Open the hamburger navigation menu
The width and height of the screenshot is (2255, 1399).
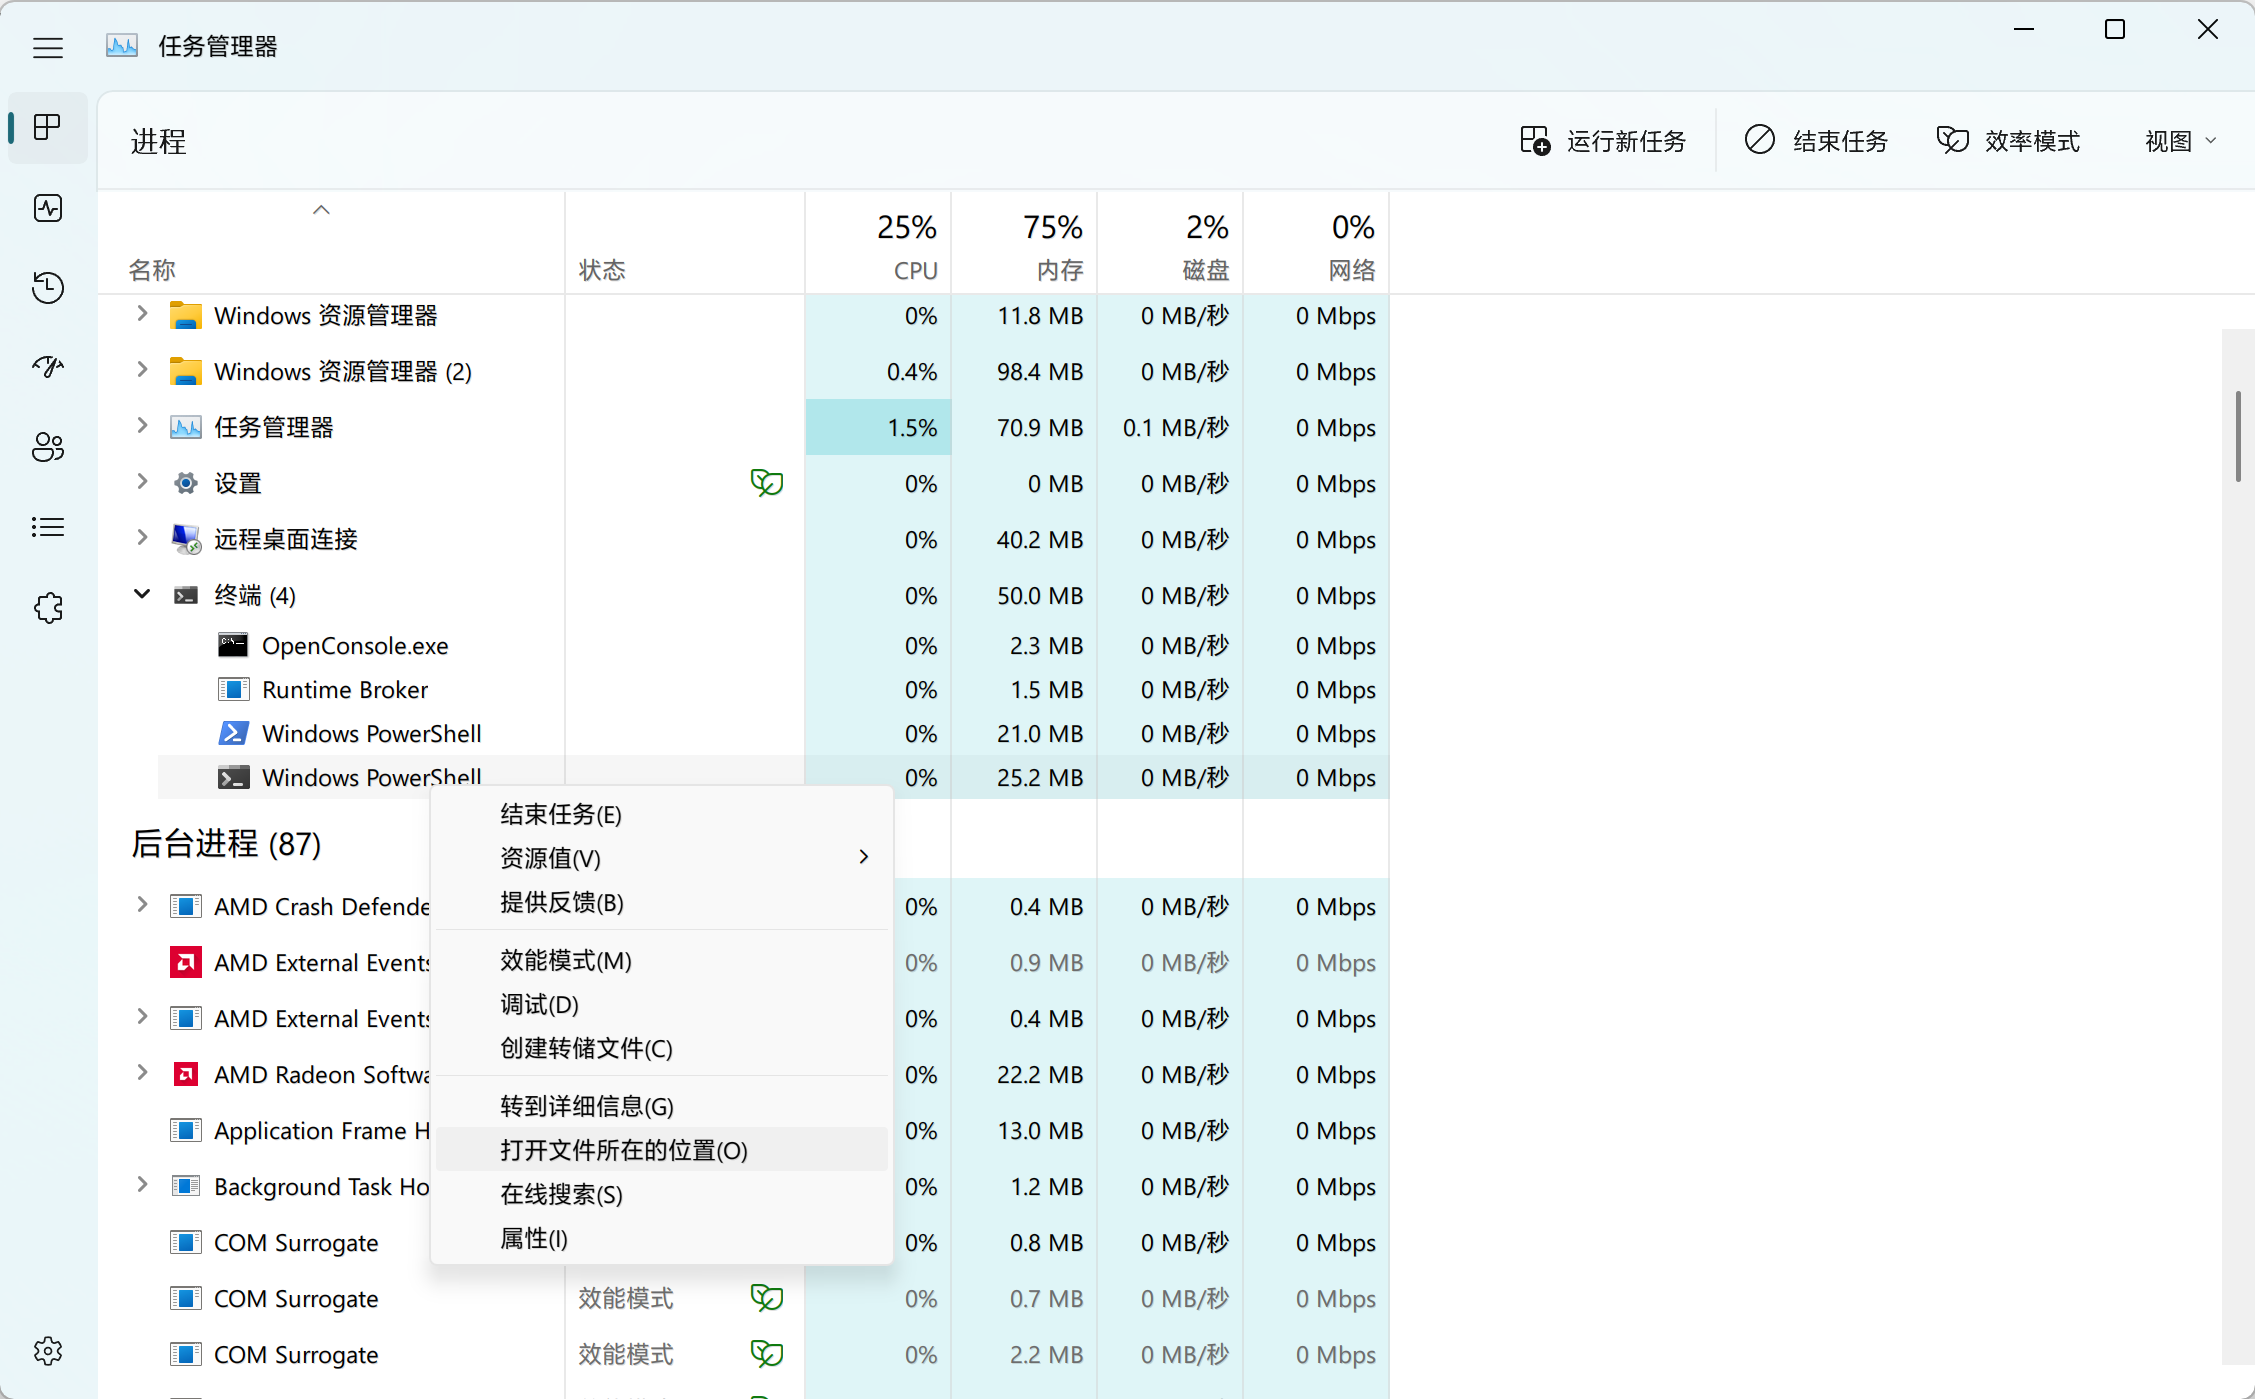[47, 47]
